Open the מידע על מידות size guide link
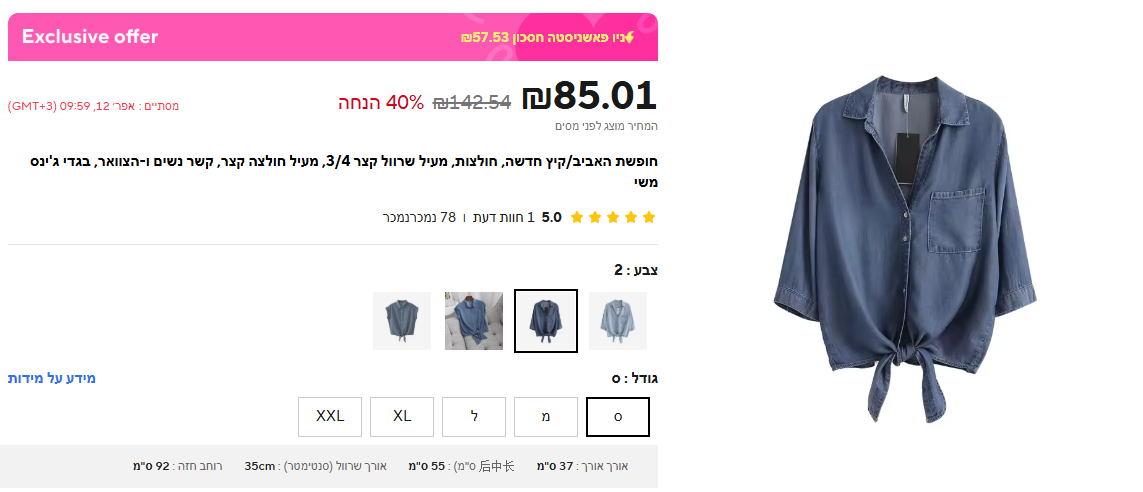The height and width of the screenshot is (492, 1143). (x=52, y=378)
